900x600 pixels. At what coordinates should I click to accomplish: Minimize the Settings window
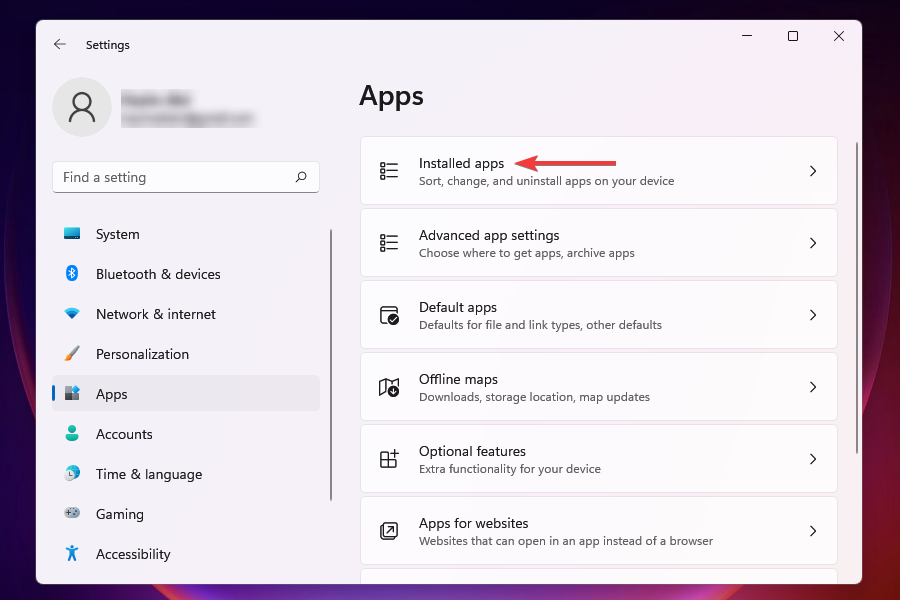point(747,36)
